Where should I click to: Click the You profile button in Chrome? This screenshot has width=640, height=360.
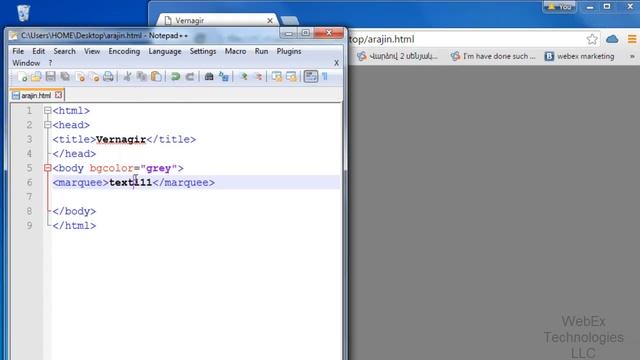pos(560,7)
